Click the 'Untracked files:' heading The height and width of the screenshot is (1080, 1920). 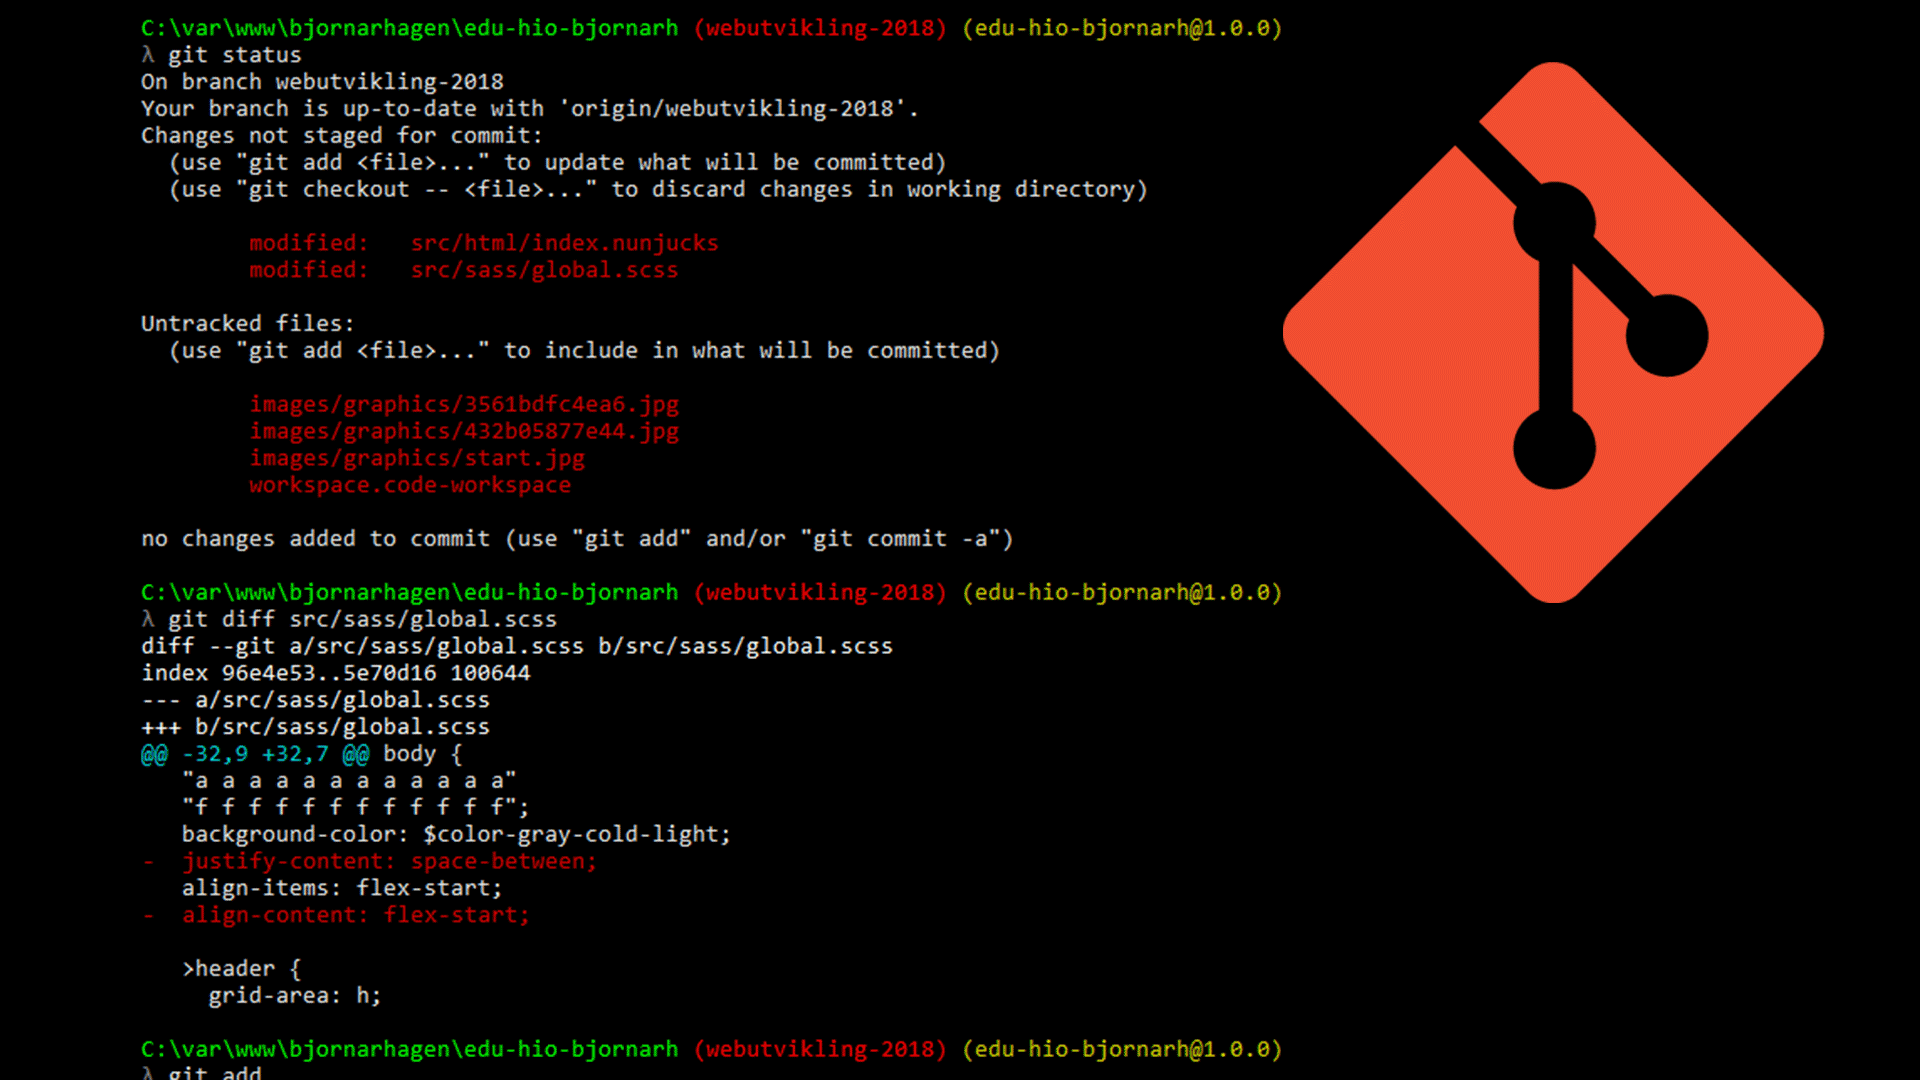click(x=248, y=324)
